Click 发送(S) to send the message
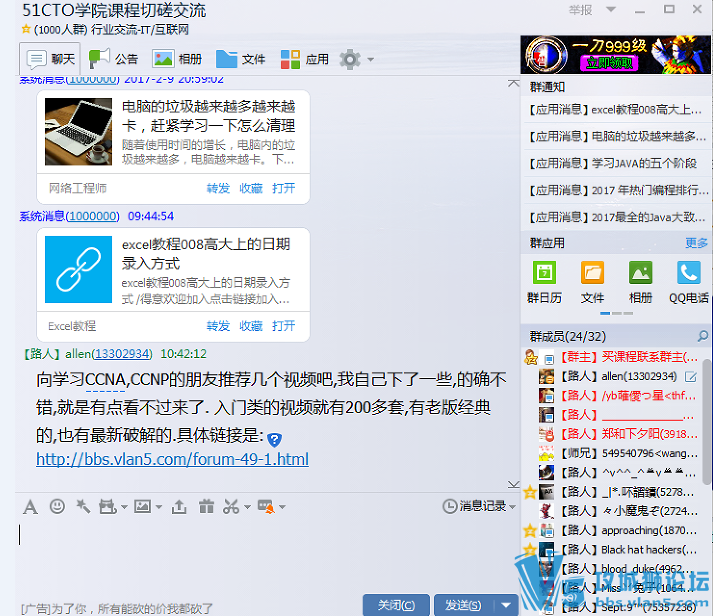 pos(463,605)
